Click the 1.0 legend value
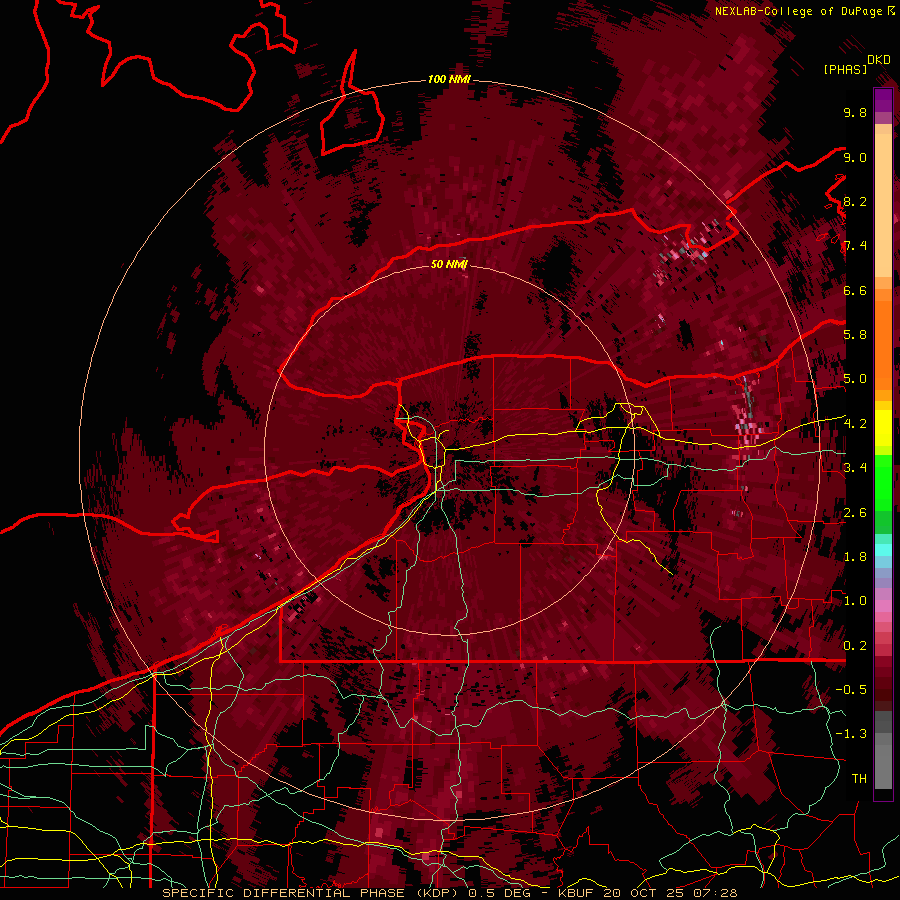This screenshot has width=900, height=900. click(855, 601)
